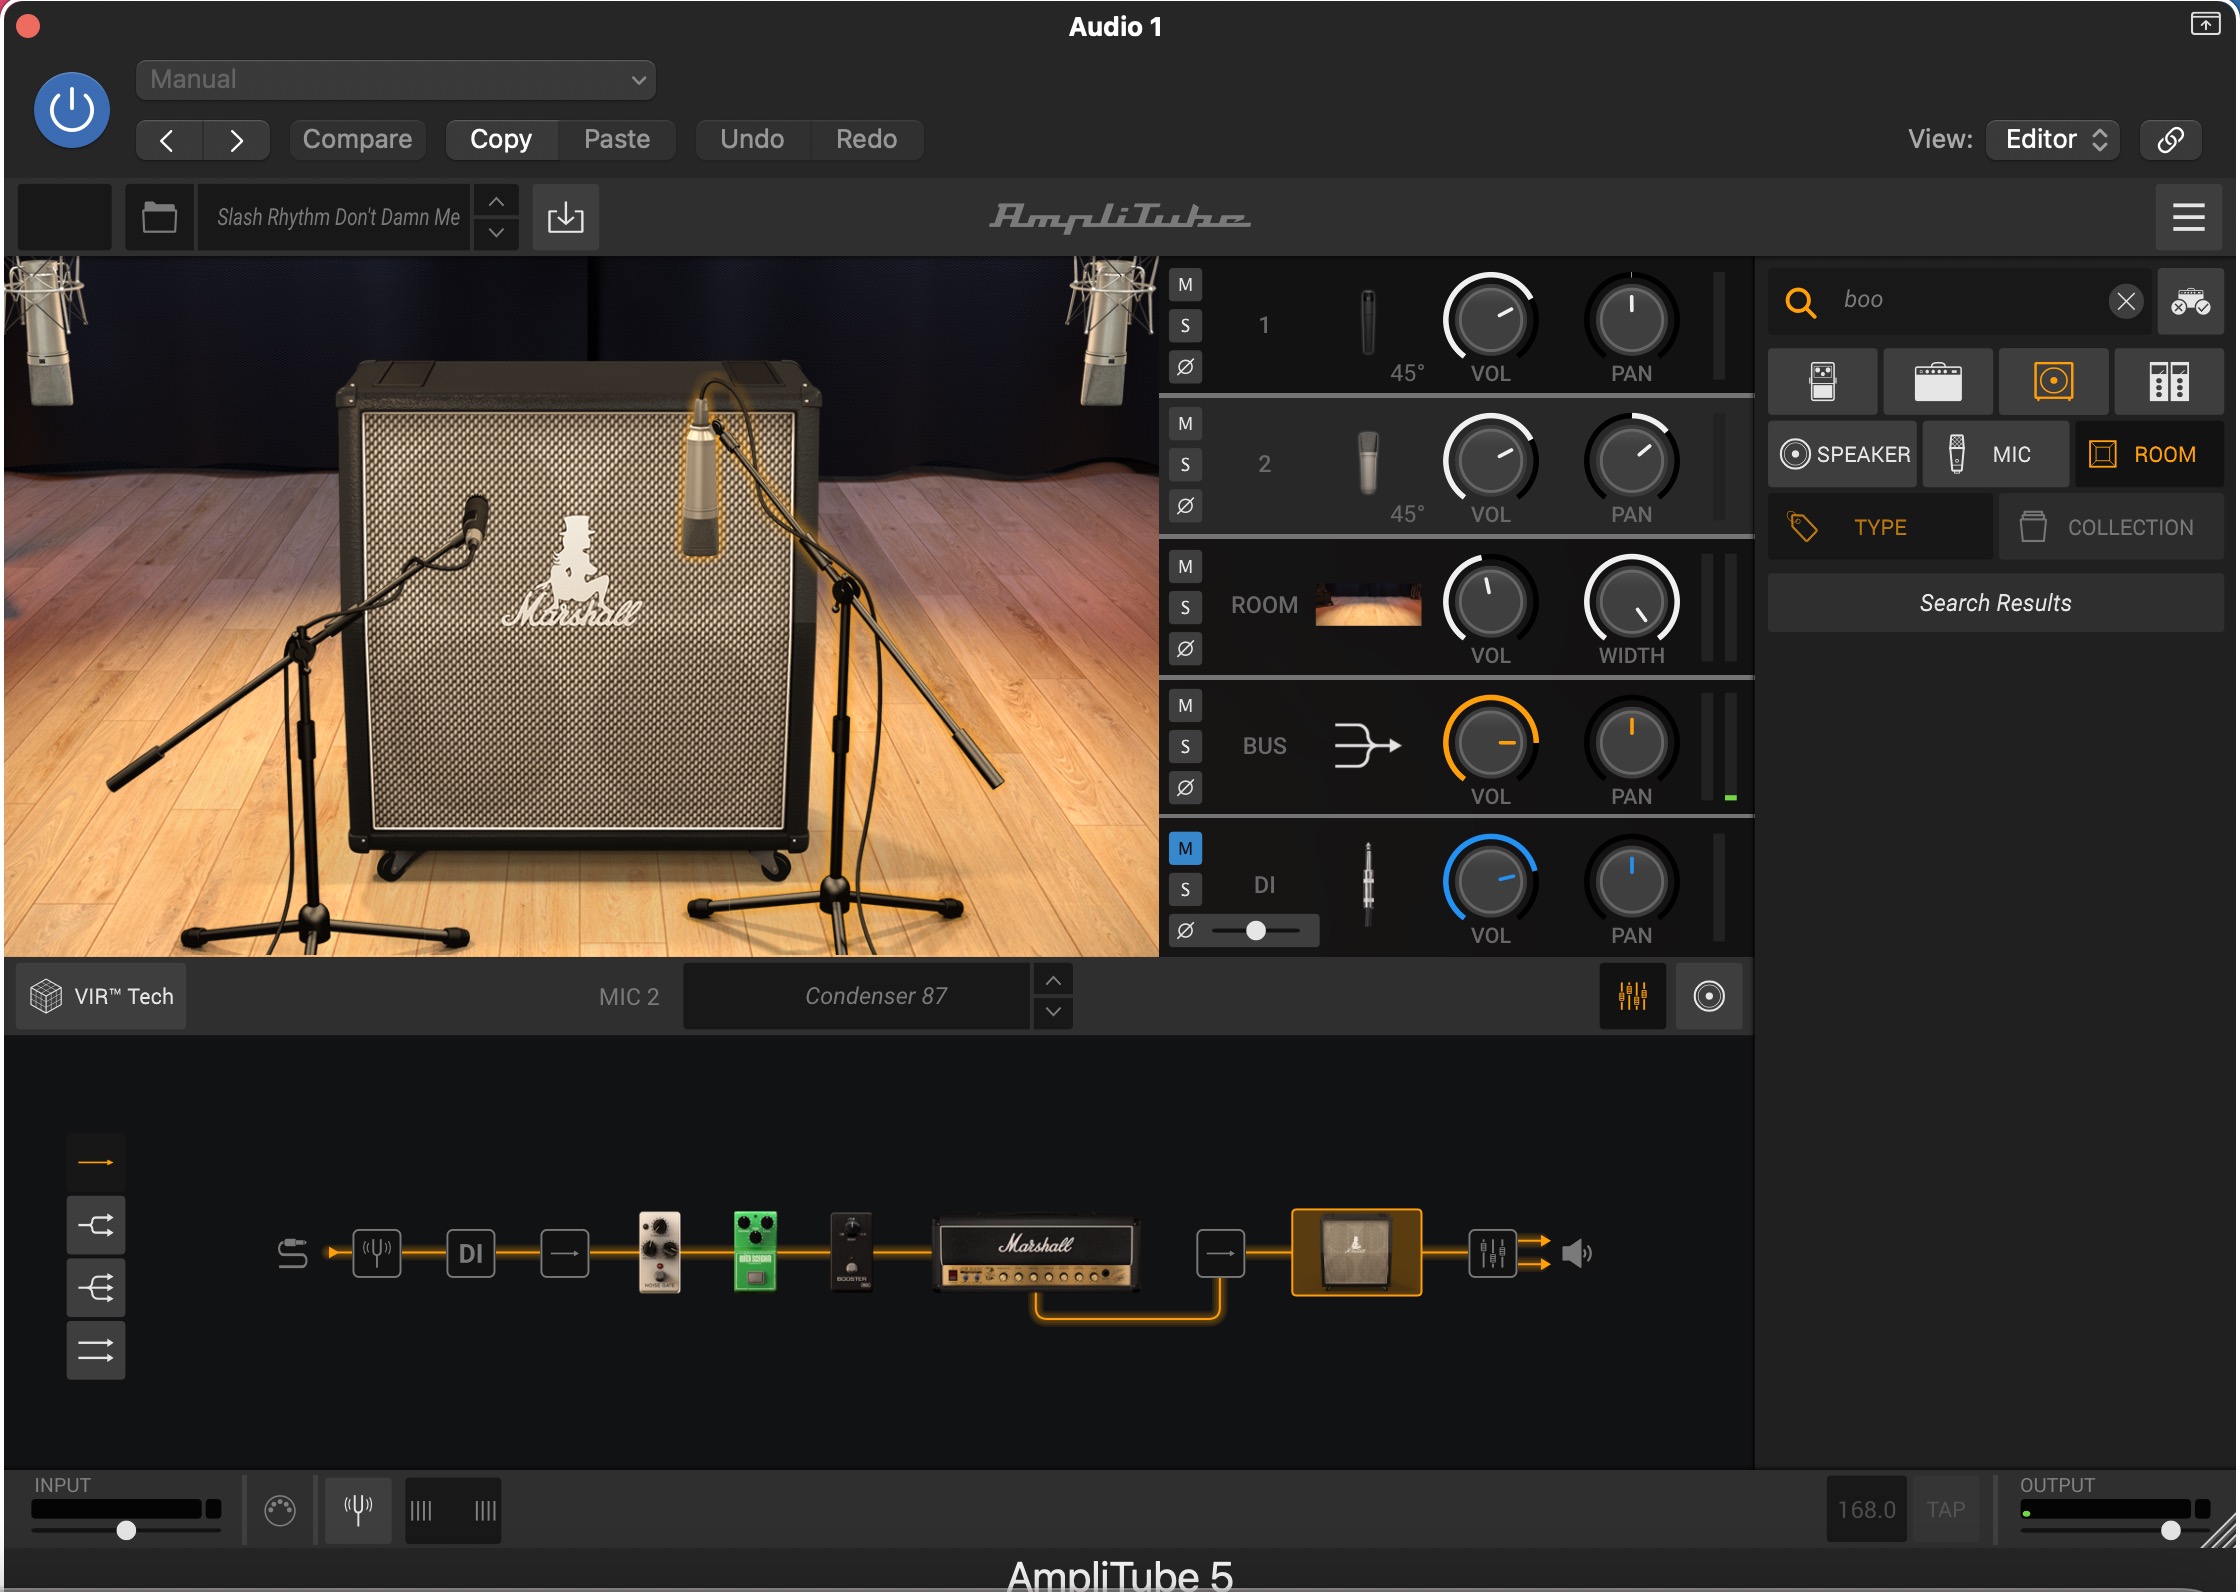
Task: Select the parallel chain routing
Action: coord(96,1351)
